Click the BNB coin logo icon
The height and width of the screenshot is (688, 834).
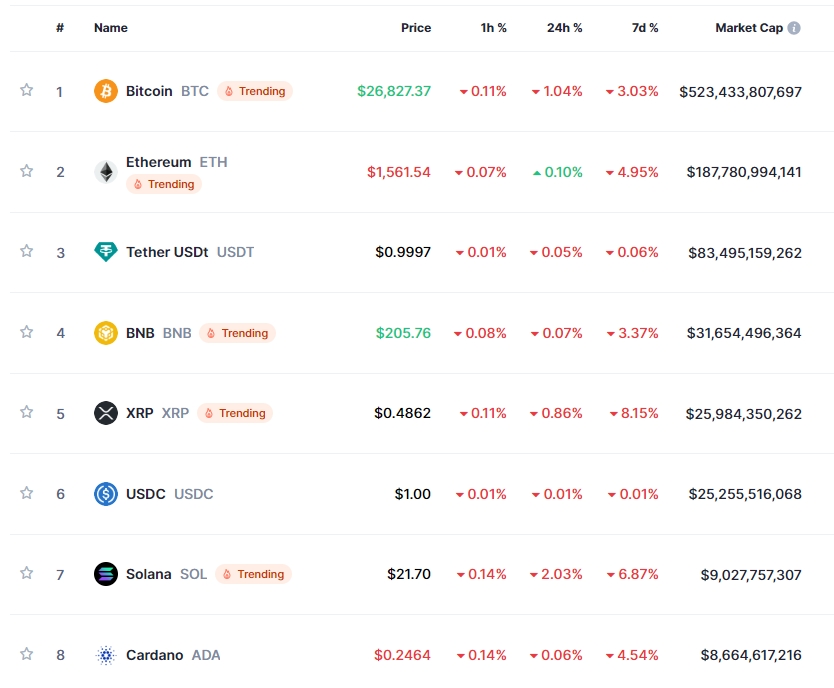tap(105, 333)
